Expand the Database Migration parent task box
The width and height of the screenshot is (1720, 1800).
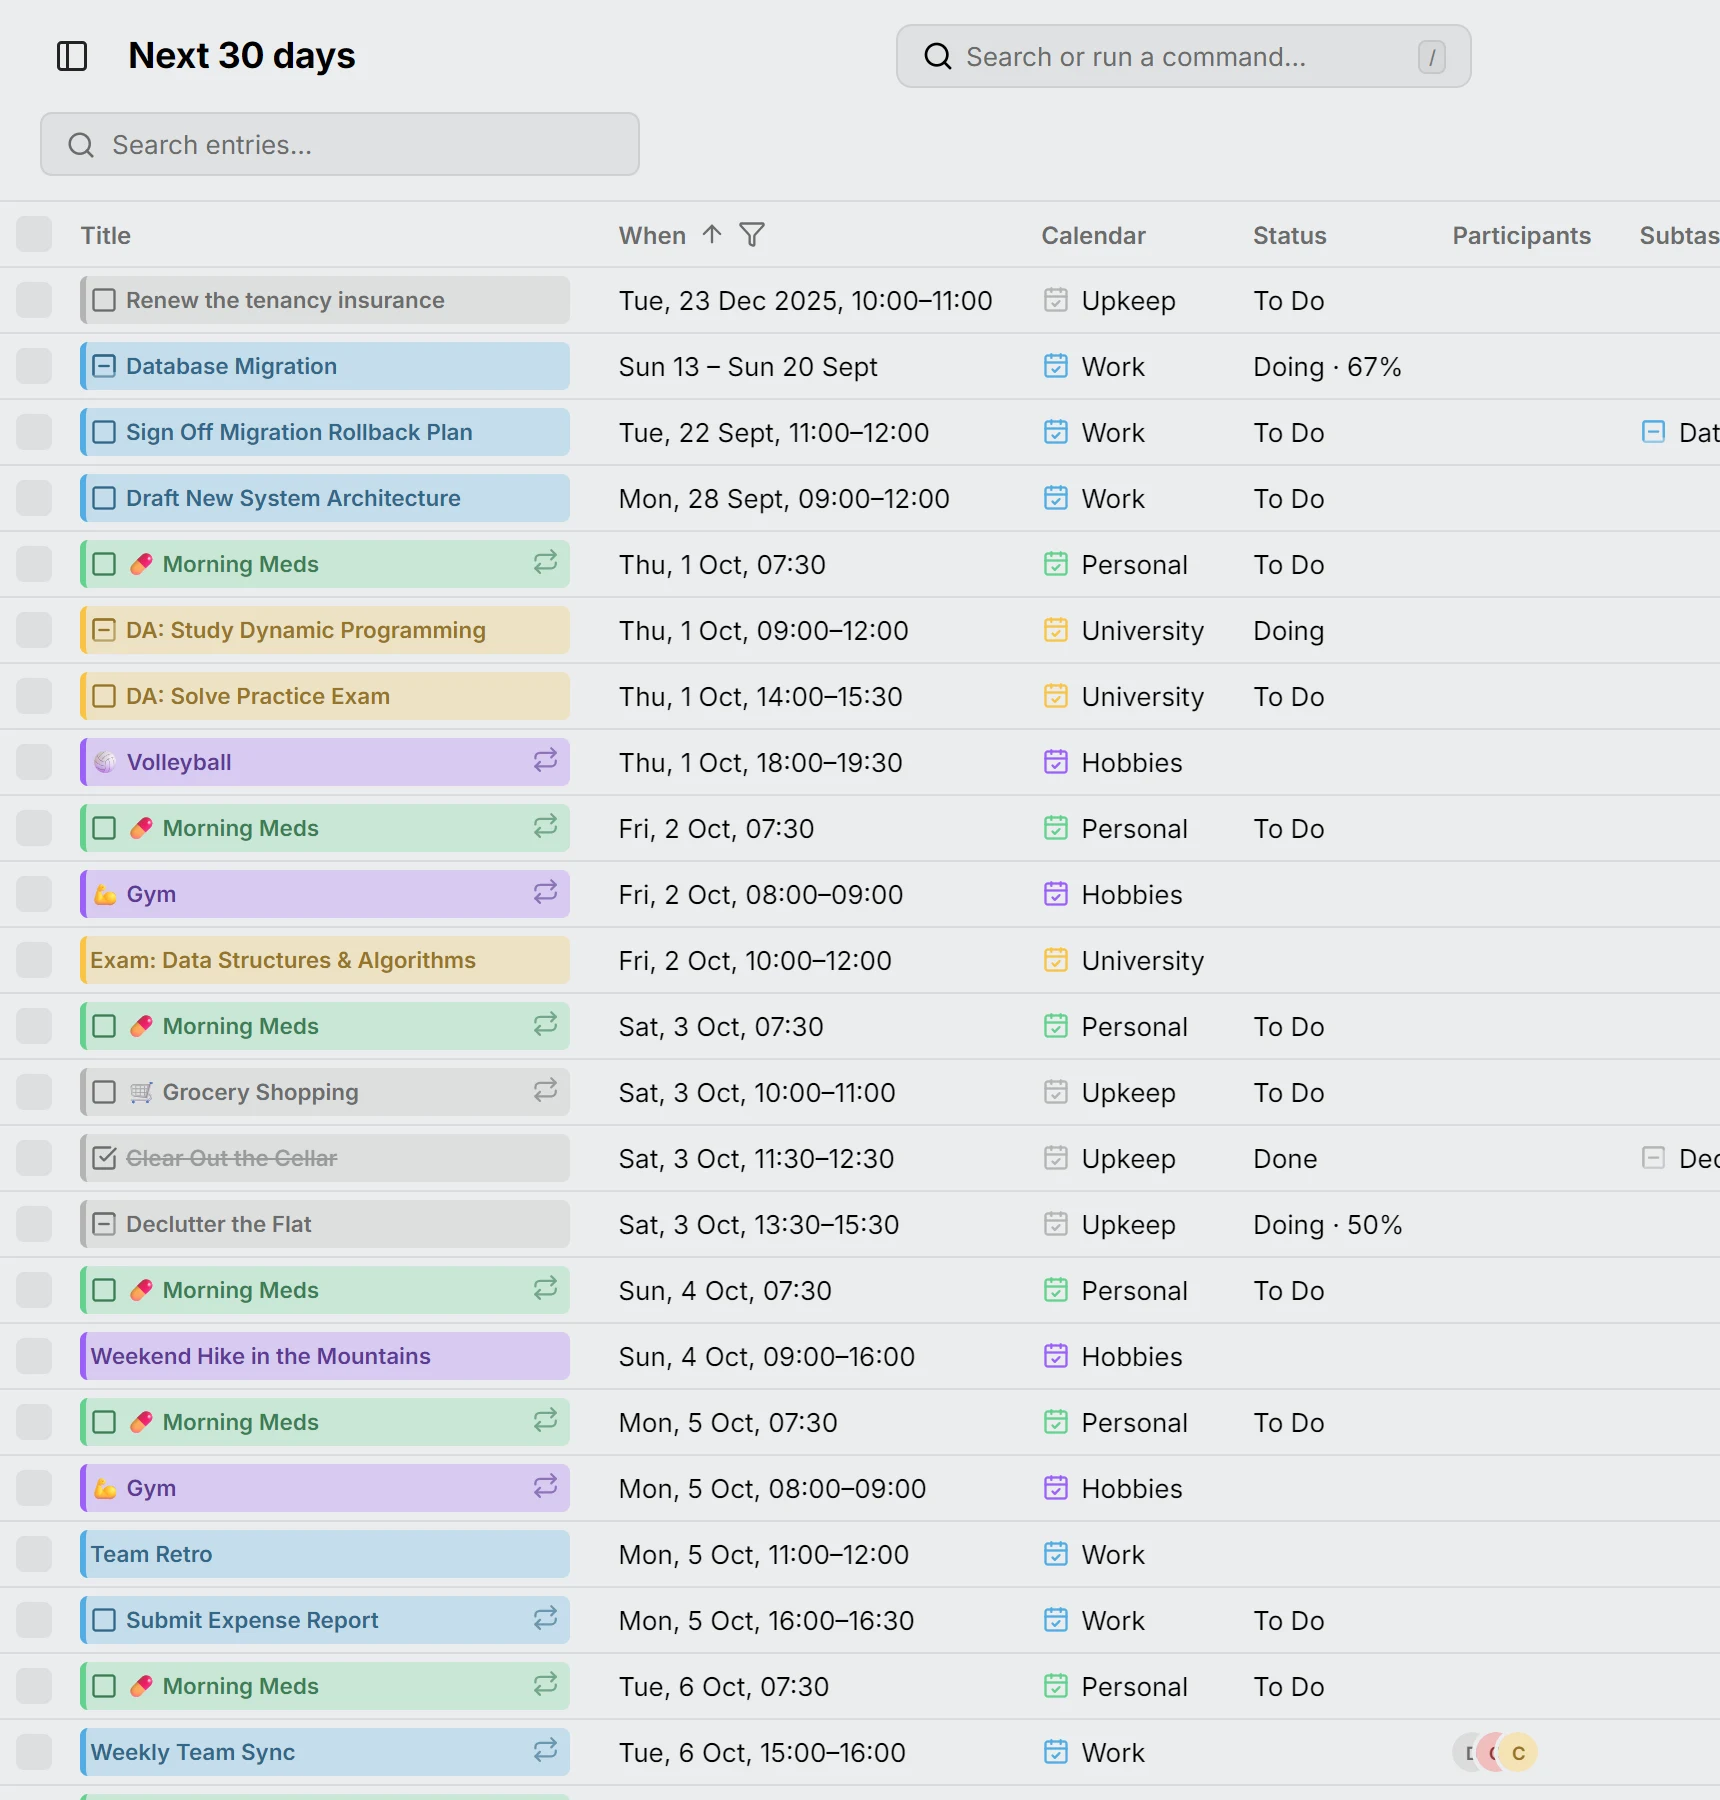click(104, 366)
